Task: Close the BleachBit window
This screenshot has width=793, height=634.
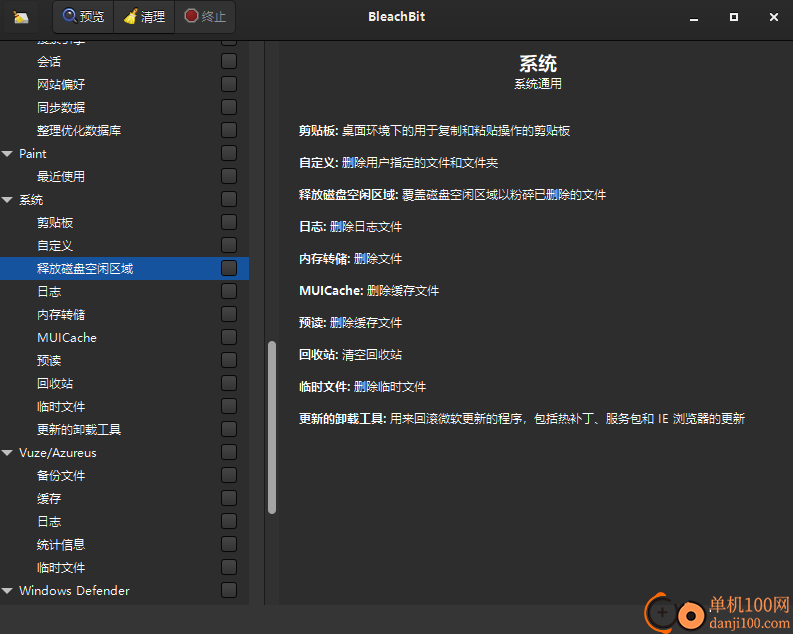Action: tap(774, 17)
